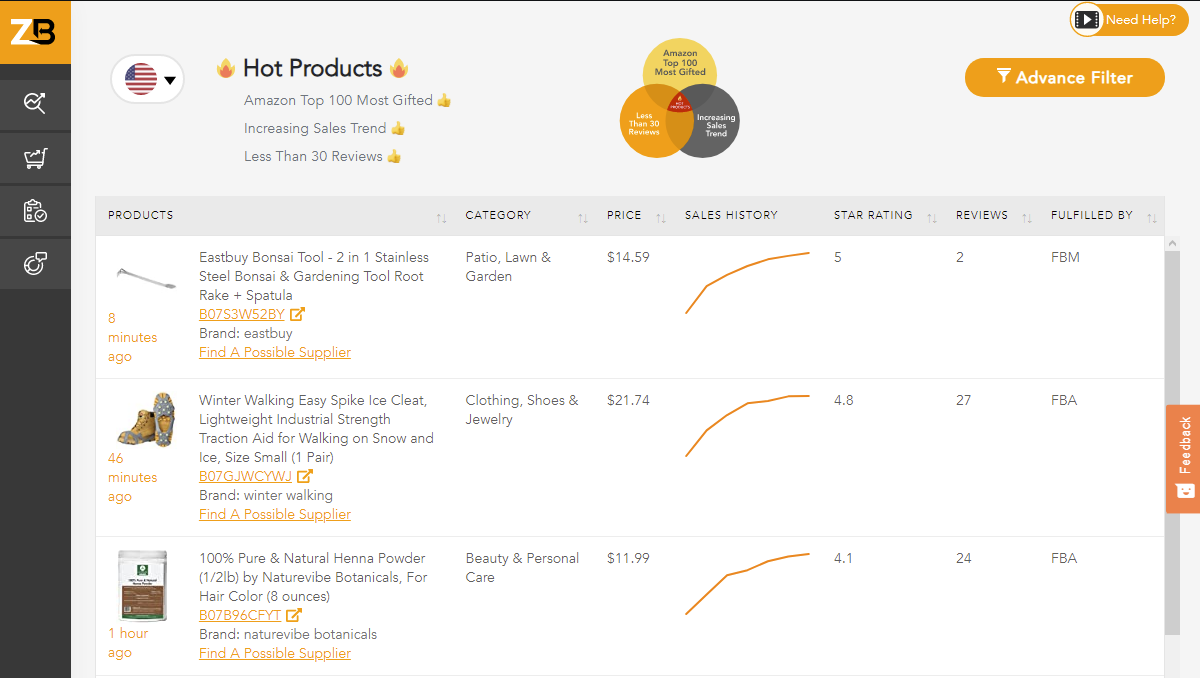This screenshot has height=678, width=1200.
Task: Open external link icon beside B07B96CFYT
Action: [x=294, y=615]
